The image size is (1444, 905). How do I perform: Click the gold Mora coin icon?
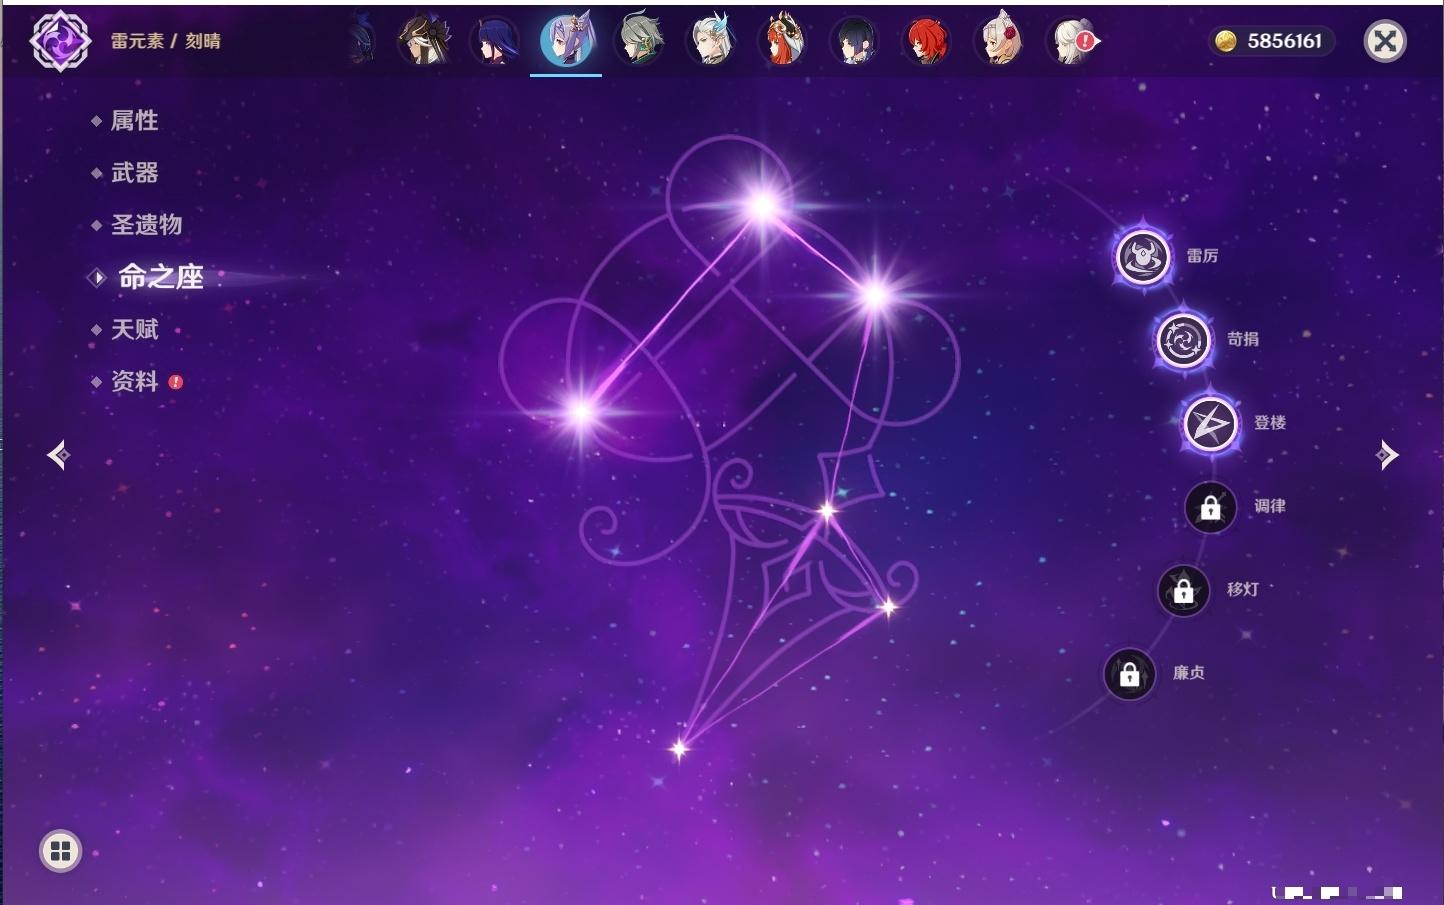1226,41
